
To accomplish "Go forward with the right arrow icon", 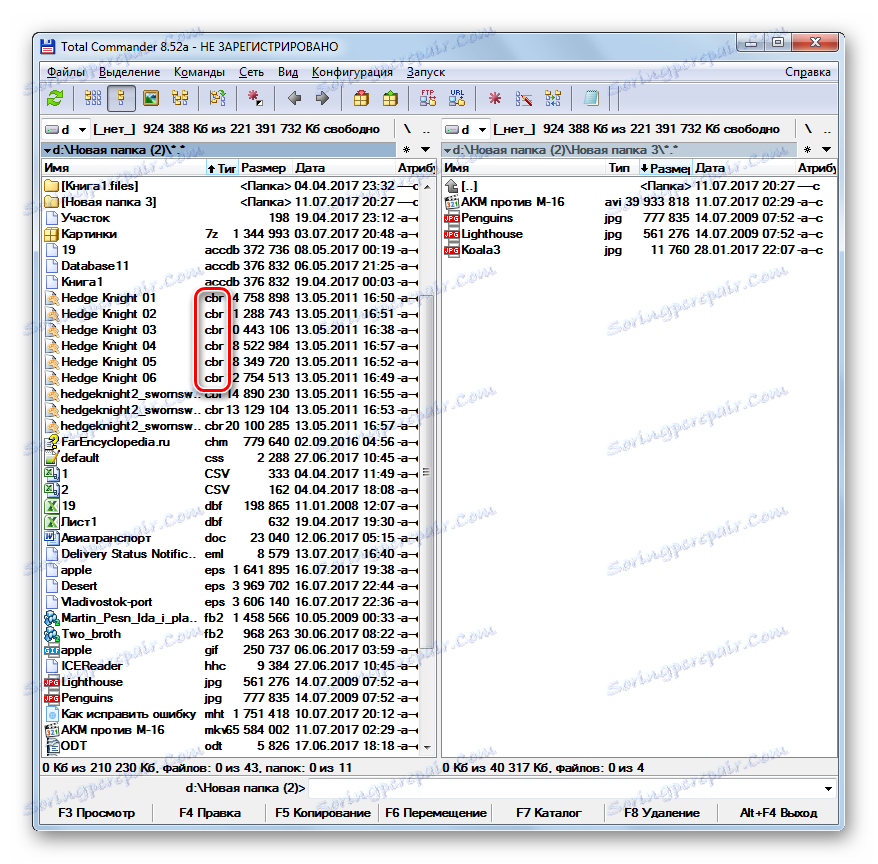I will click(x=323, y=99).
